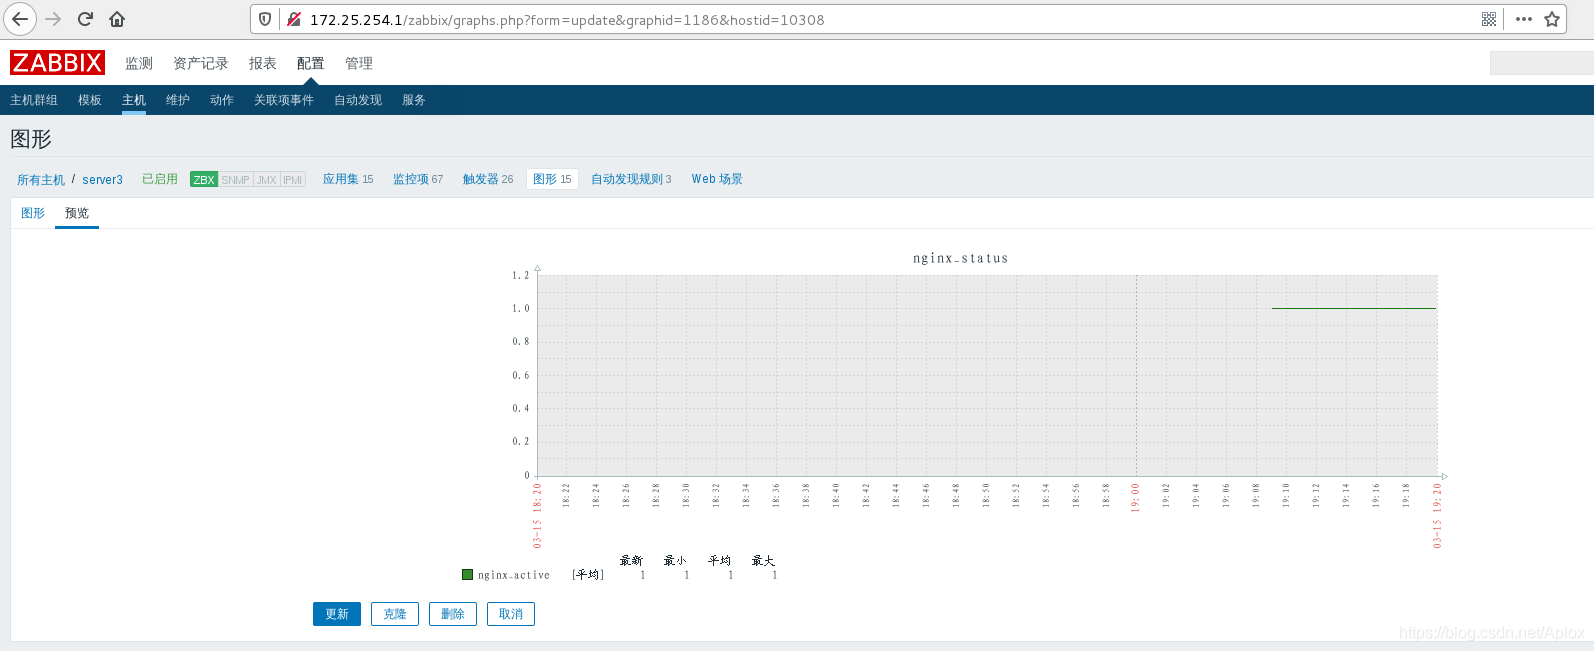The image size is (1594, 651).
Task: Follow the 所有主机 breadcrumb link
Action: 41,180
